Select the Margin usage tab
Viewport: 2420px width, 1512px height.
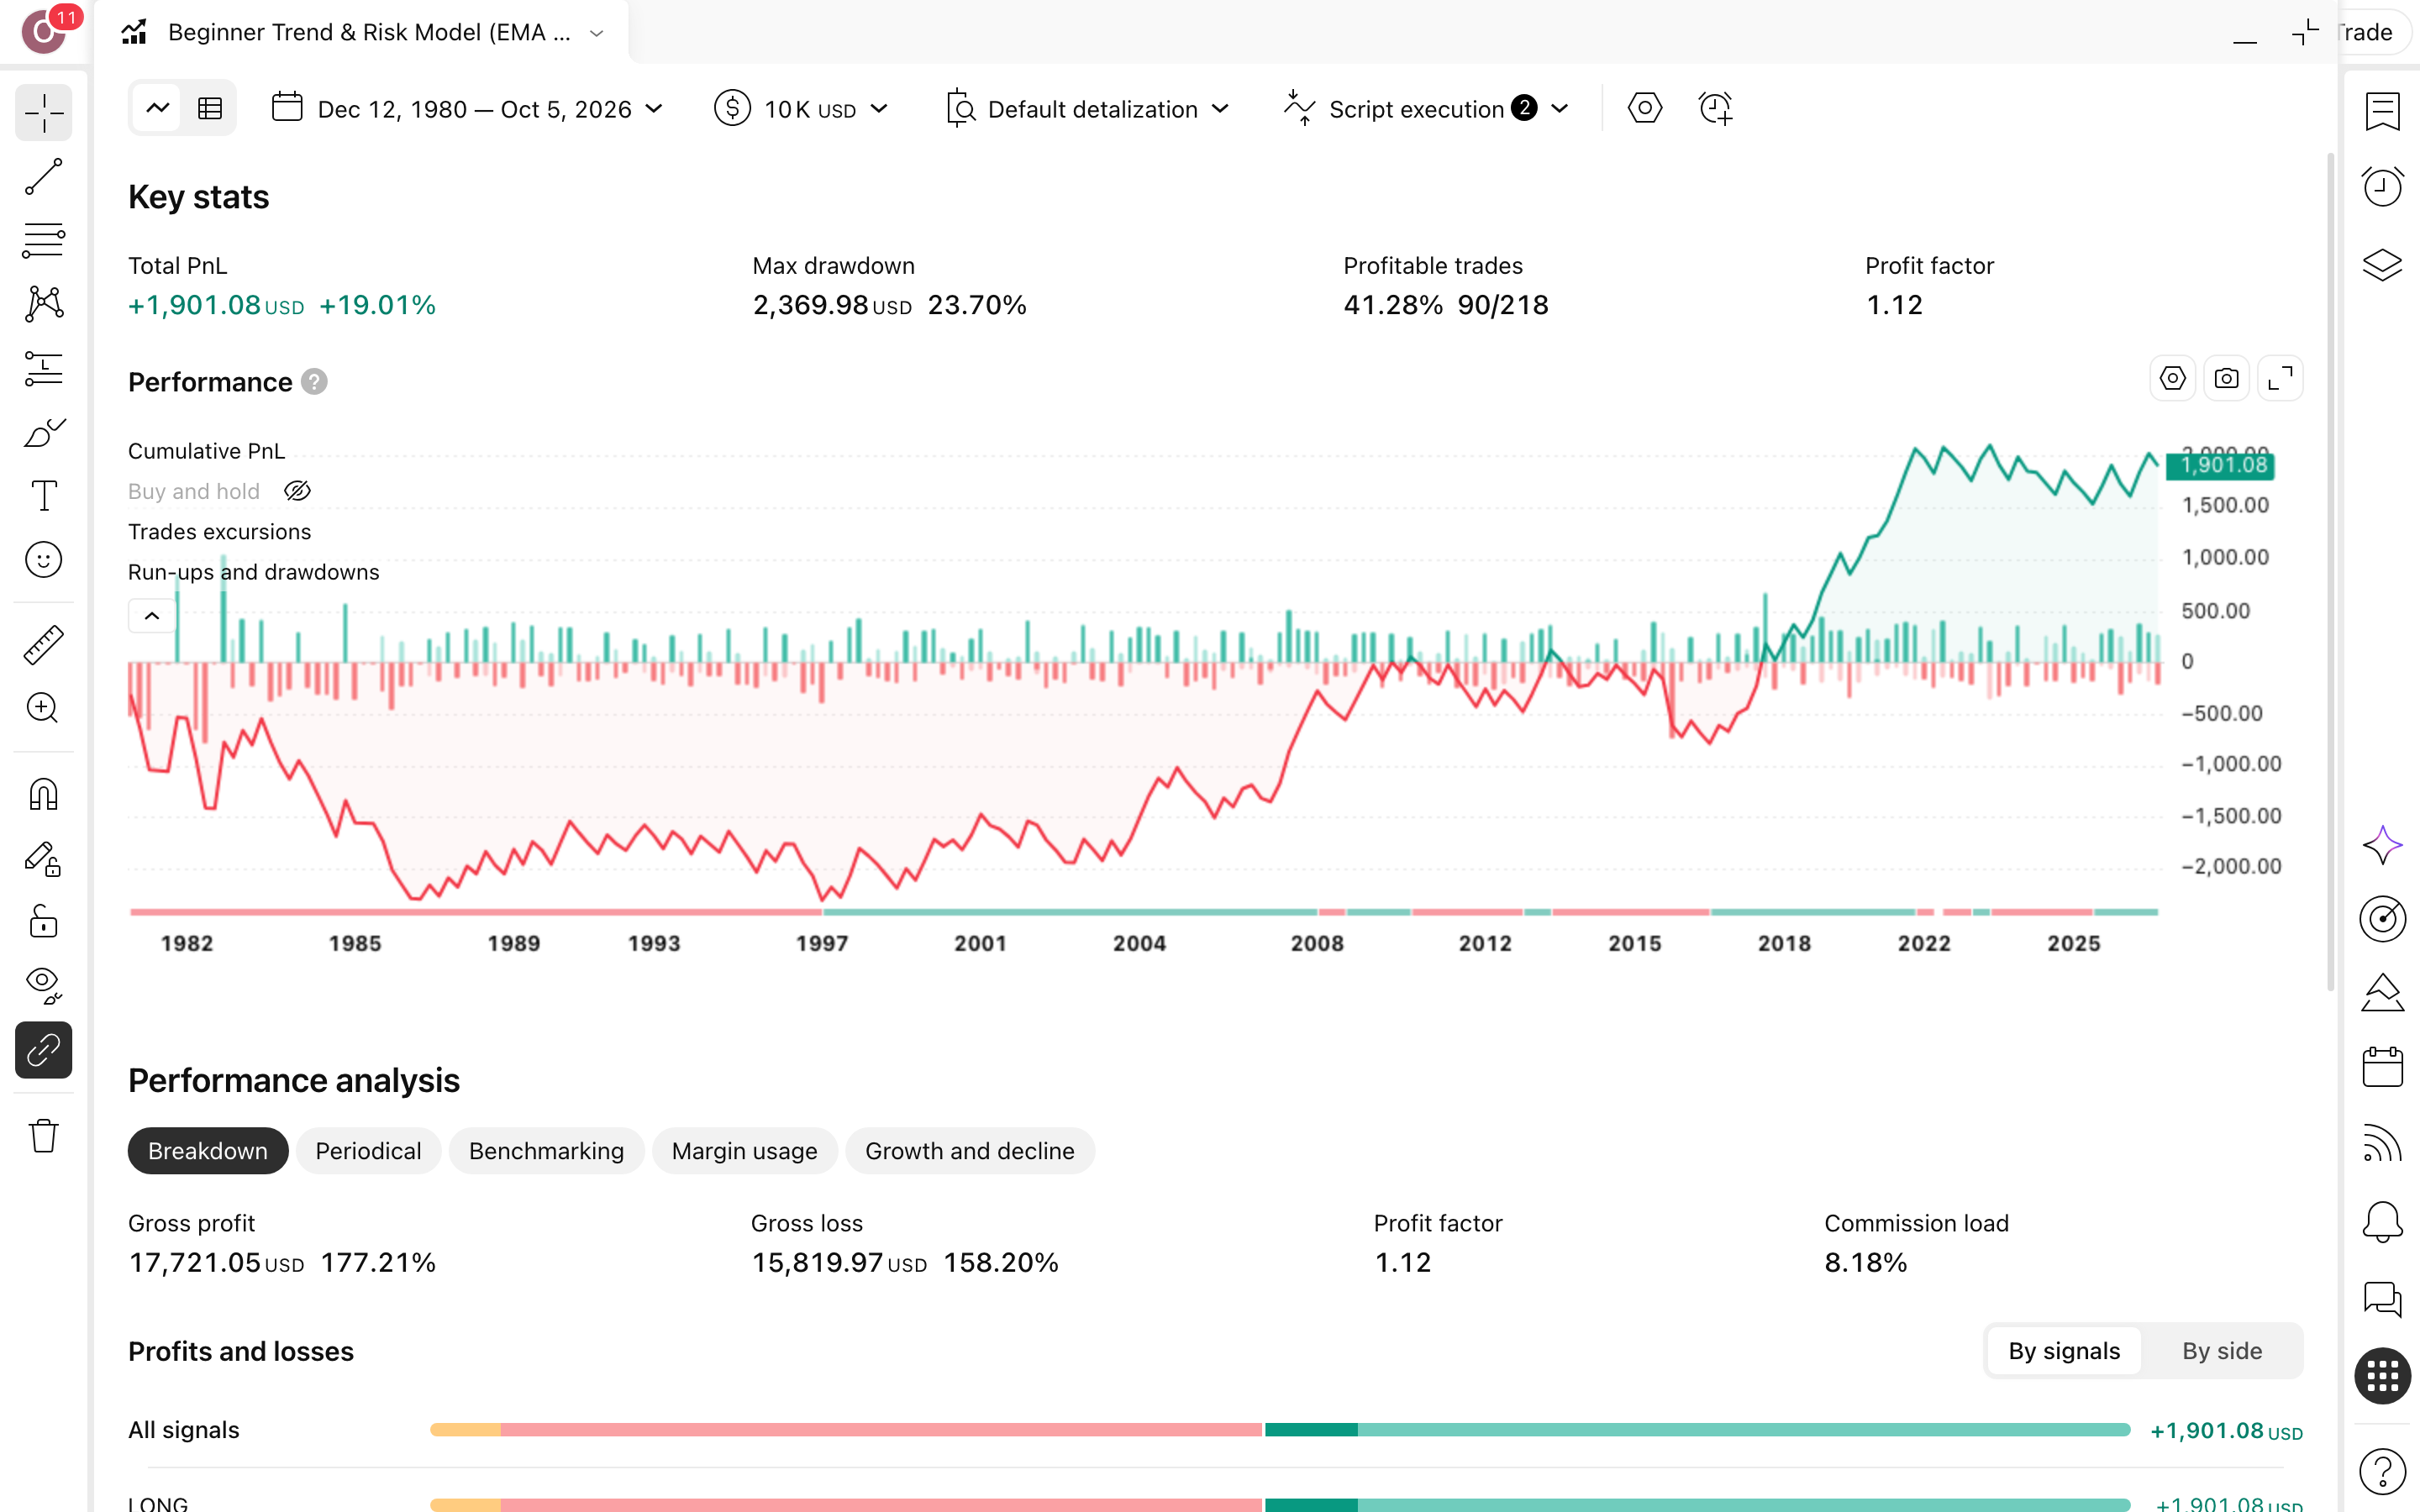[x=744, y=1151]
